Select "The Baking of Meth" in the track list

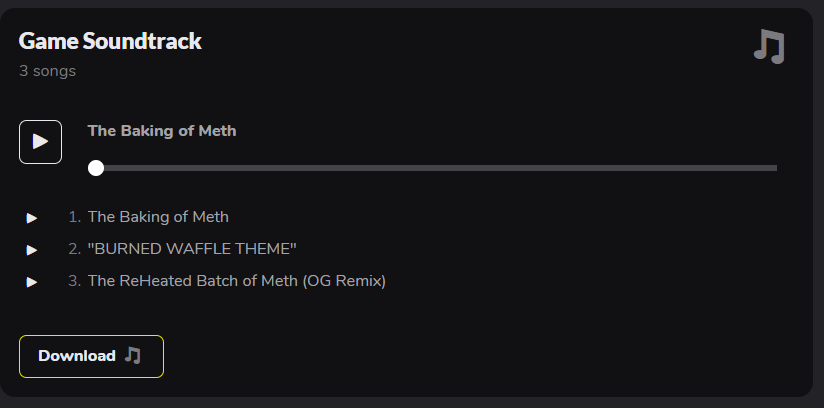tap(158, 217)
